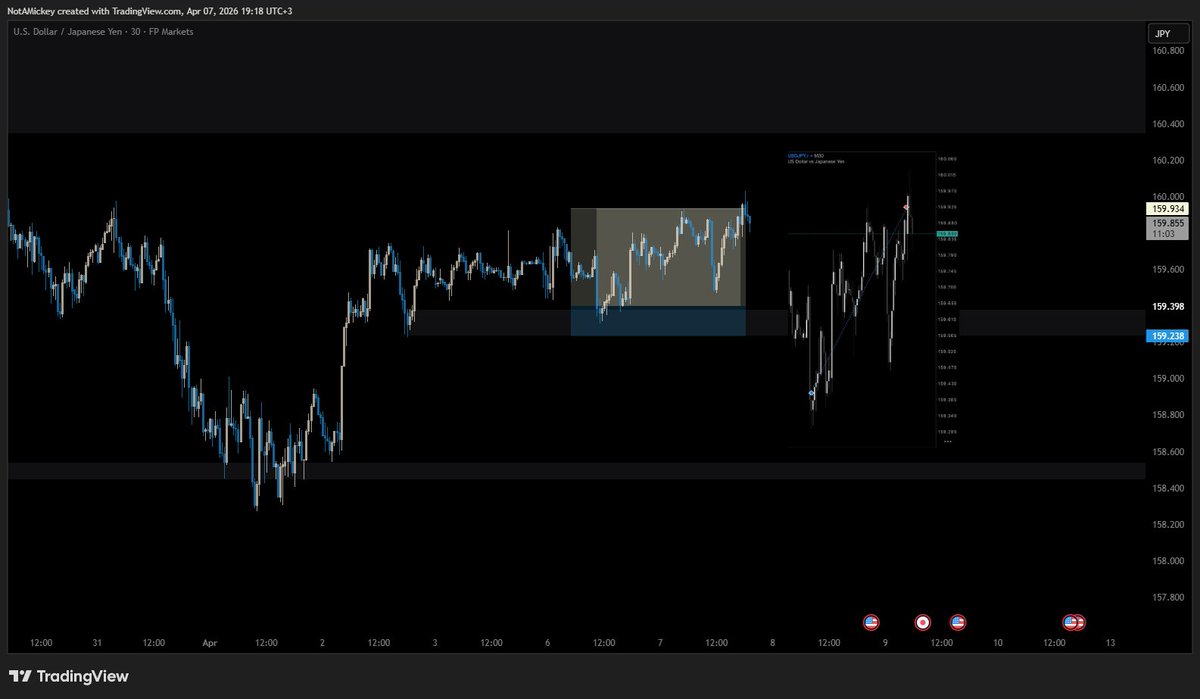This screenshot has height=699, width=1200.
Task: Click the 31 date label on the time axis
Action: tap(97, 643)
